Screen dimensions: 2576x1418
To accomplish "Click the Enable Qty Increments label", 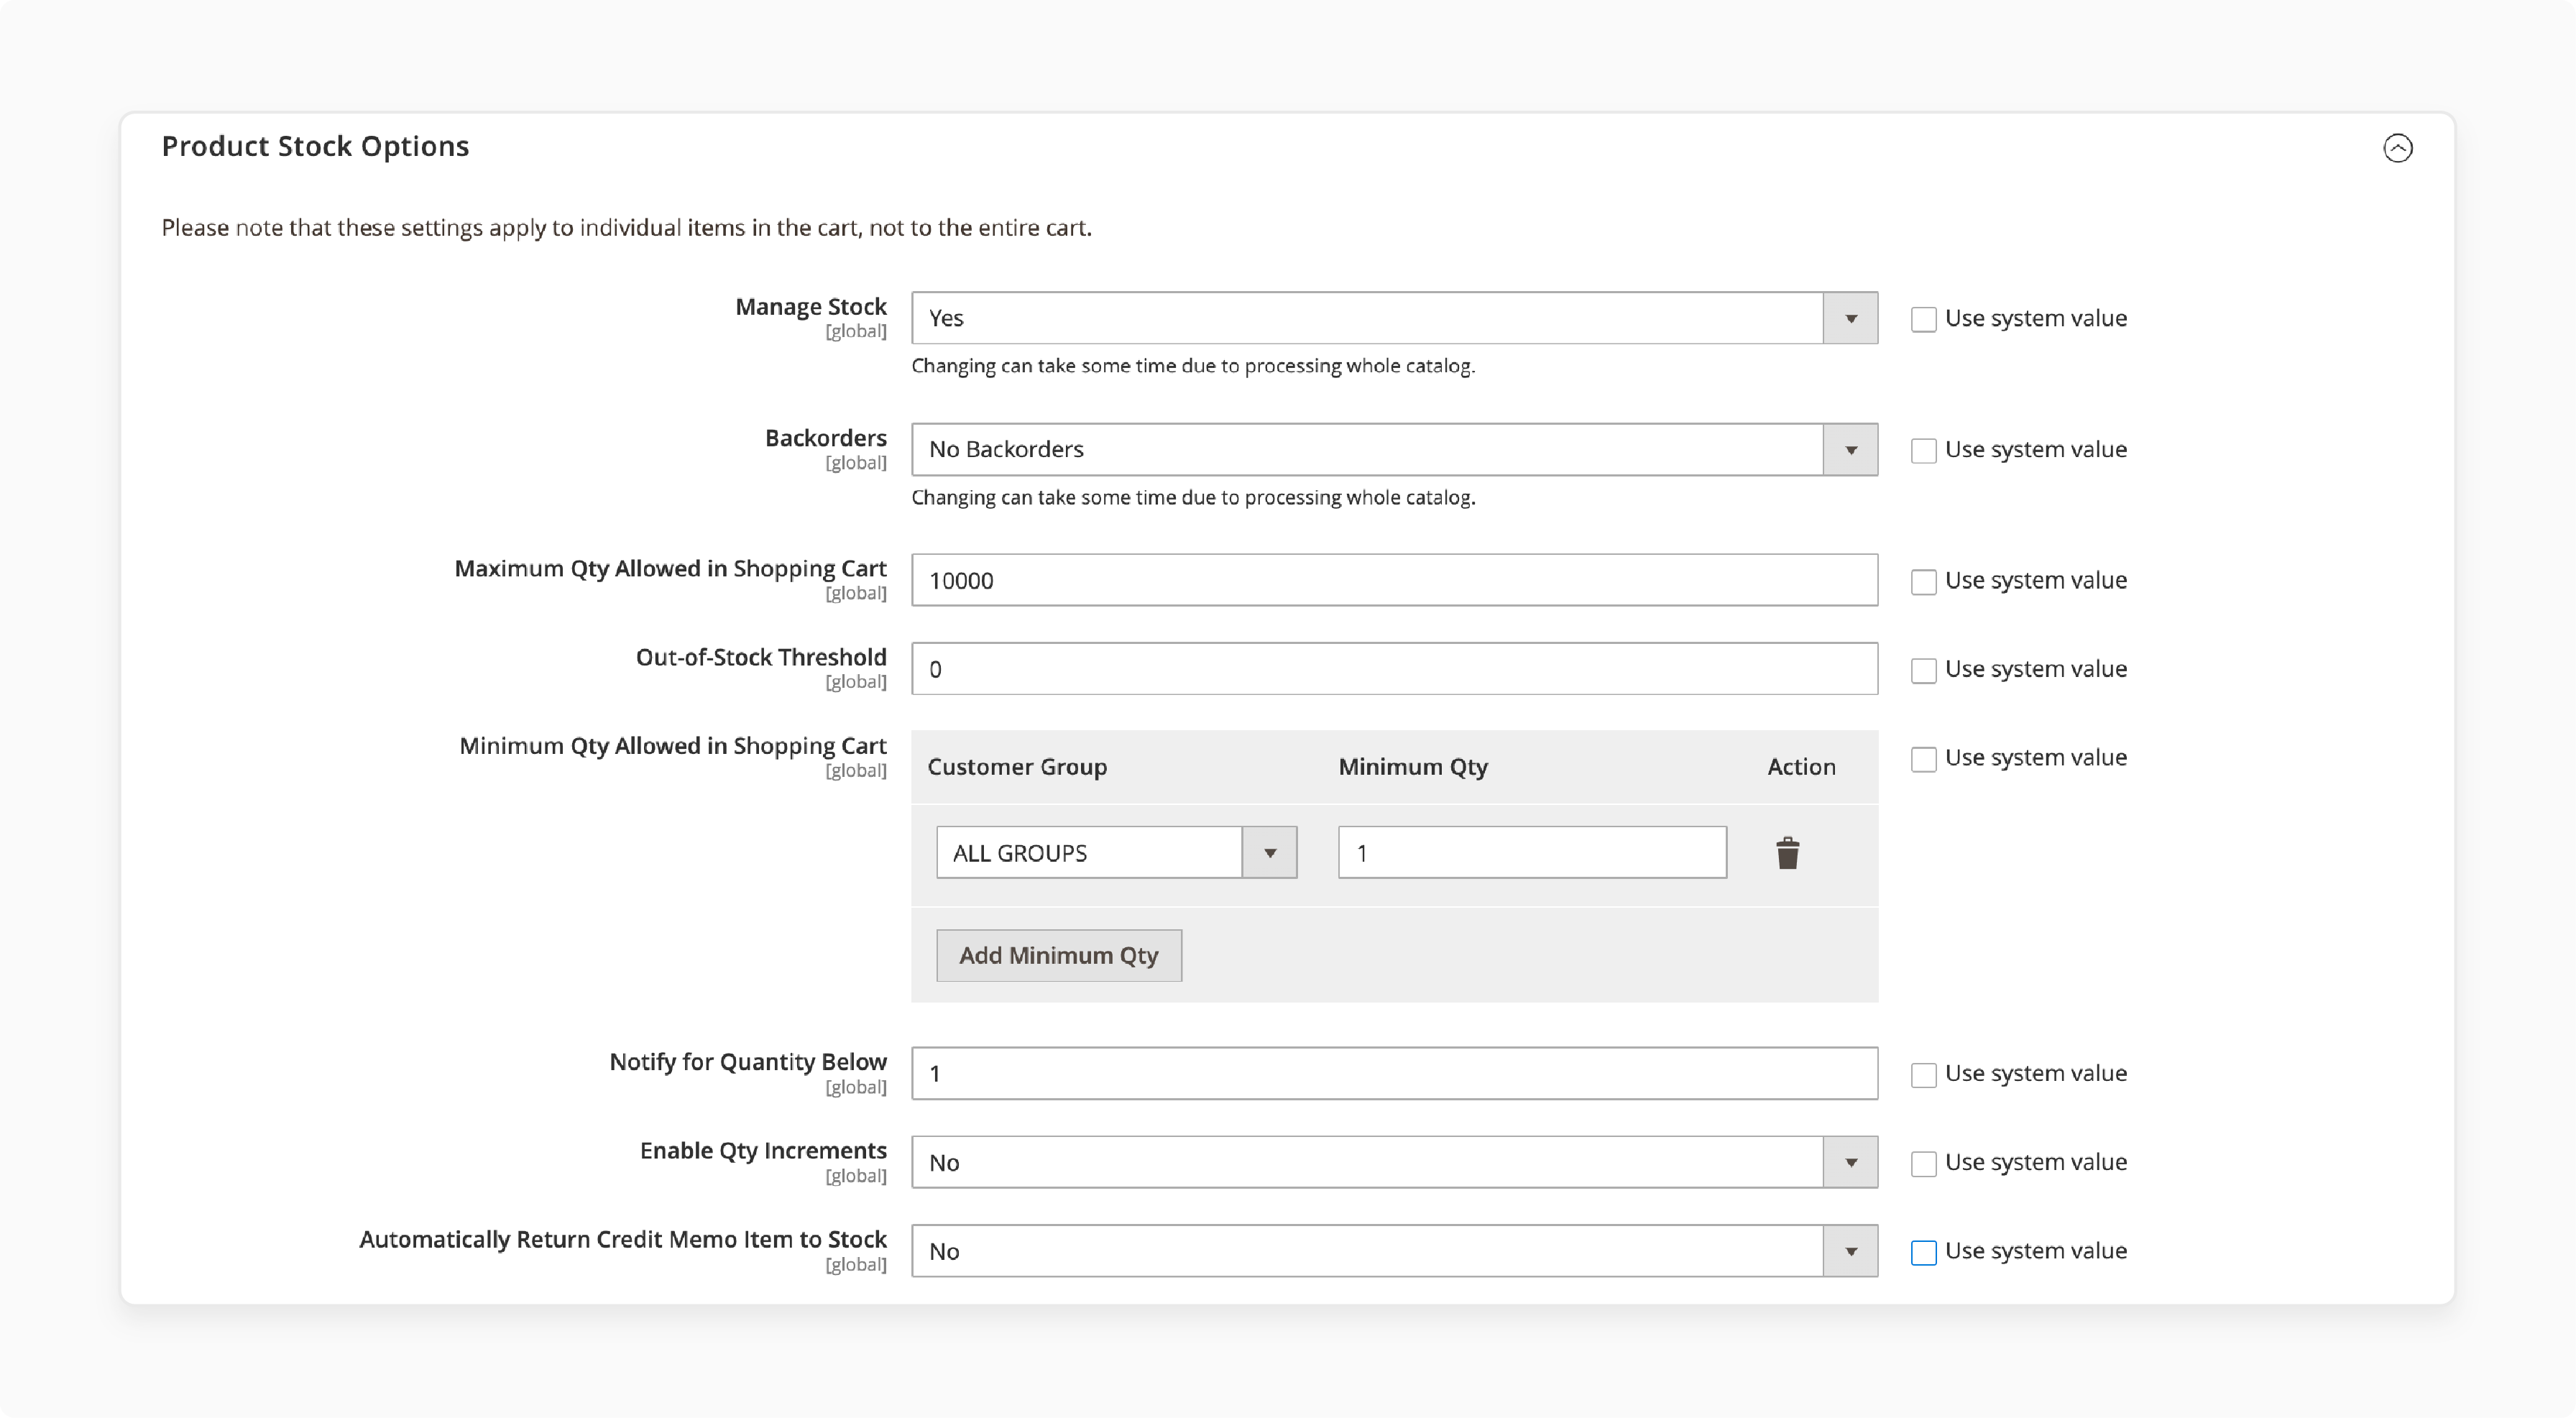I will point(763,1151).
